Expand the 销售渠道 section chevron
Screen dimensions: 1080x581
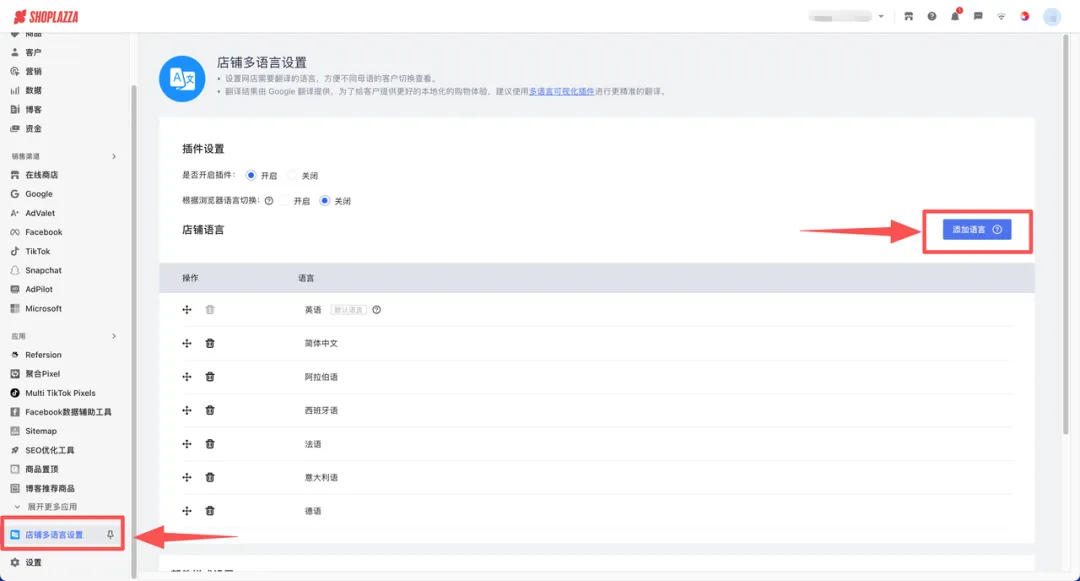click(x=114, y=156)
